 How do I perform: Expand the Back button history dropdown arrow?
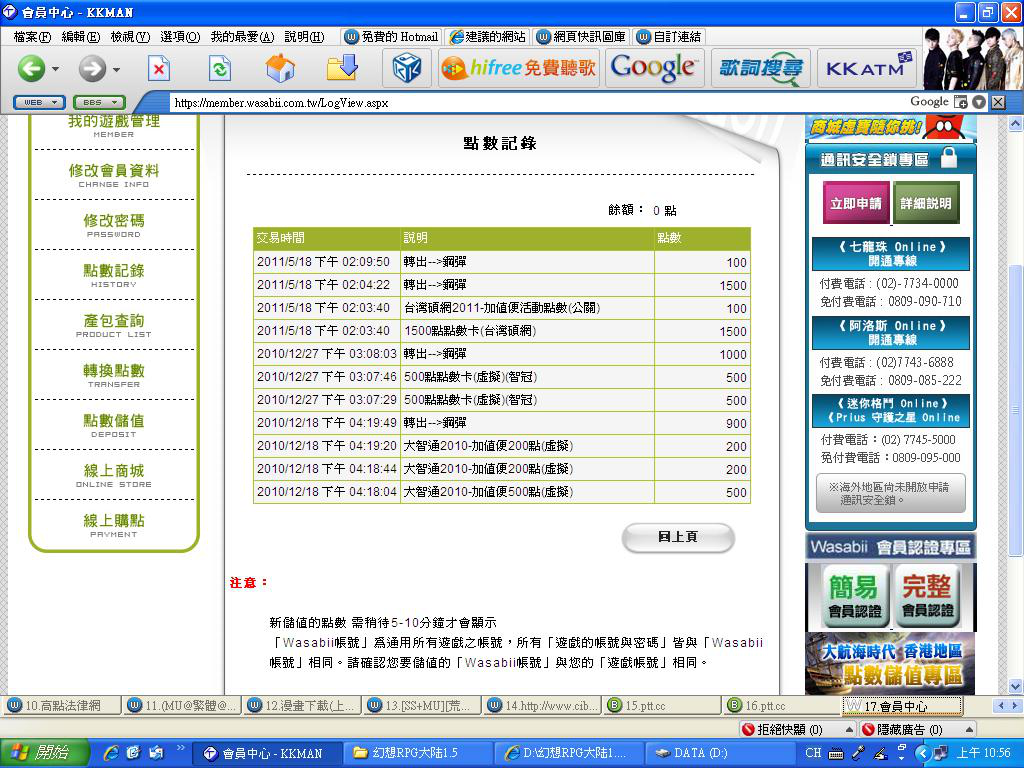pos(55,69)
